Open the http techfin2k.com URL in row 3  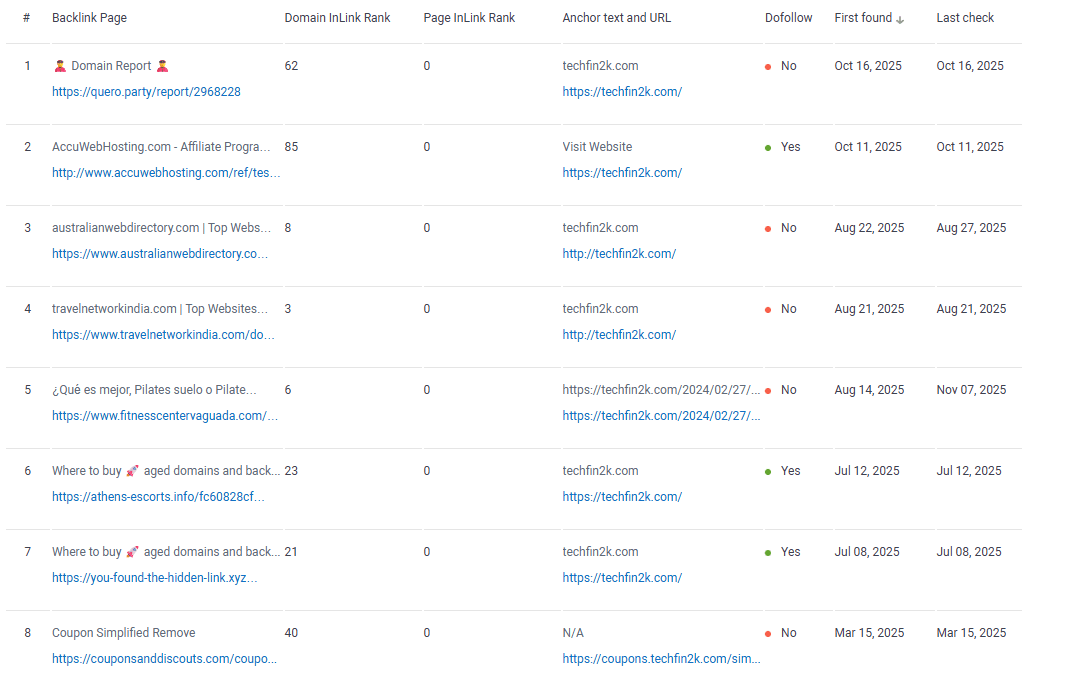(x=619, y=253)
